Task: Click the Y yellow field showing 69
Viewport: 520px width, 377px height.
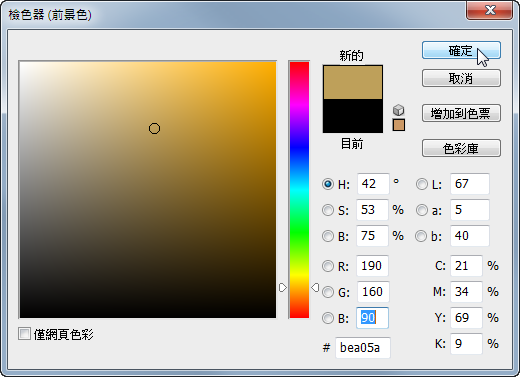Action: [x=466, y=318]
